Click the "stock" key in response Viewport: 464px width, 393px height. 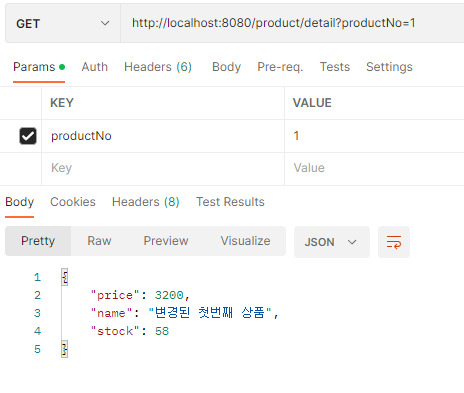tap(115, 331)
